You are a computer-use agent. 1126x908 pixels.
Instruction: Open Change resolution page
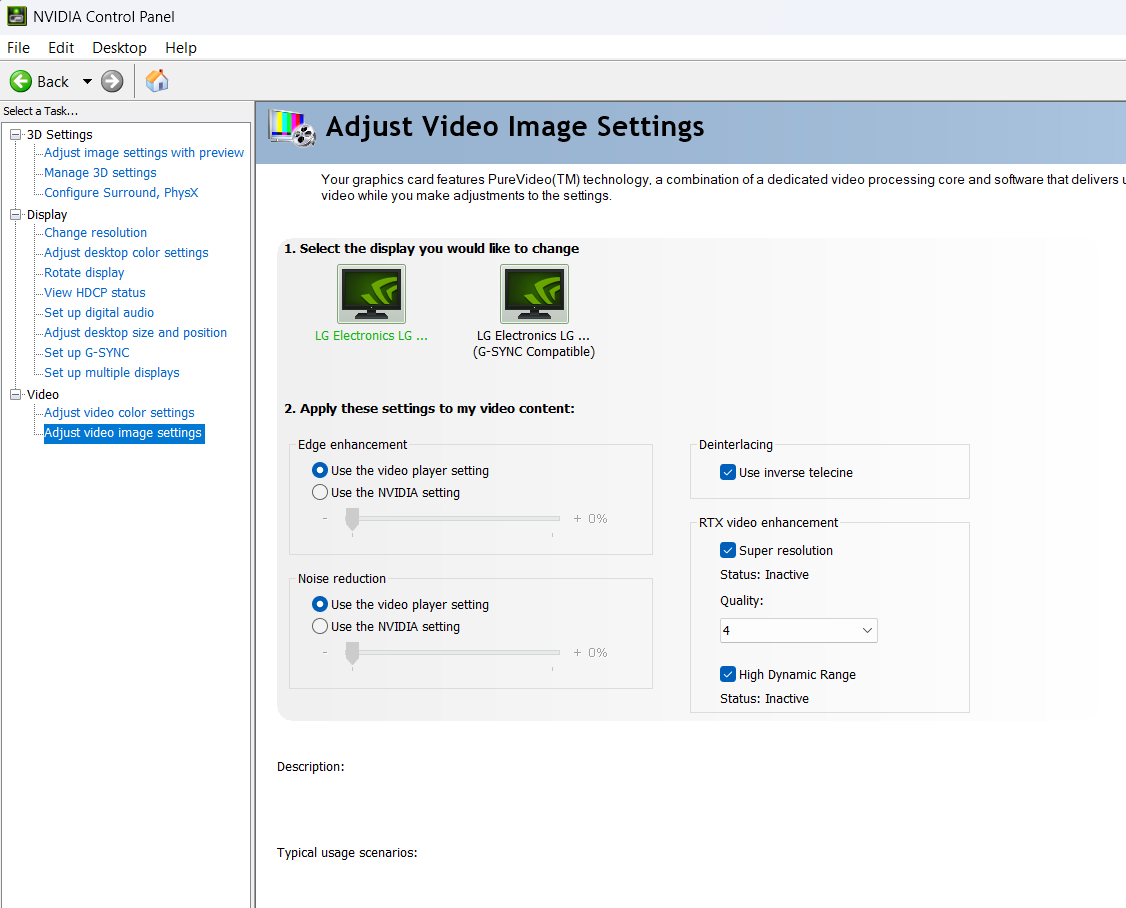(x=96, y=233)
